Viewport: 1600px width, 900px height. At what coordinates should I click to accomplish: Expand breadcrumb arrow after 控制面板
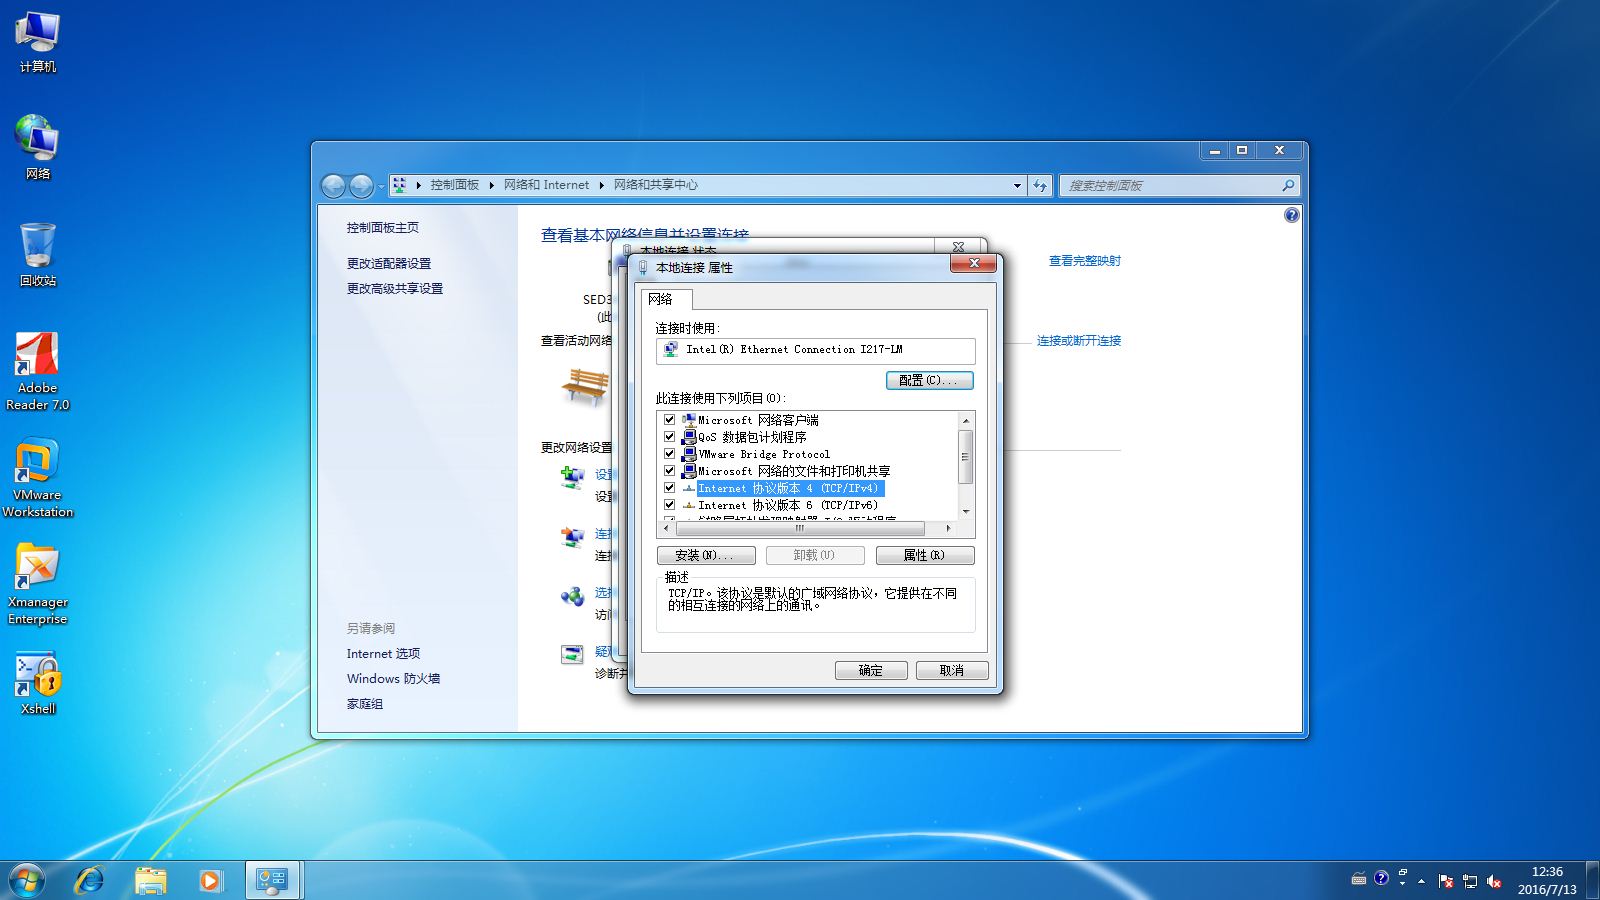[x=491, y=185]
